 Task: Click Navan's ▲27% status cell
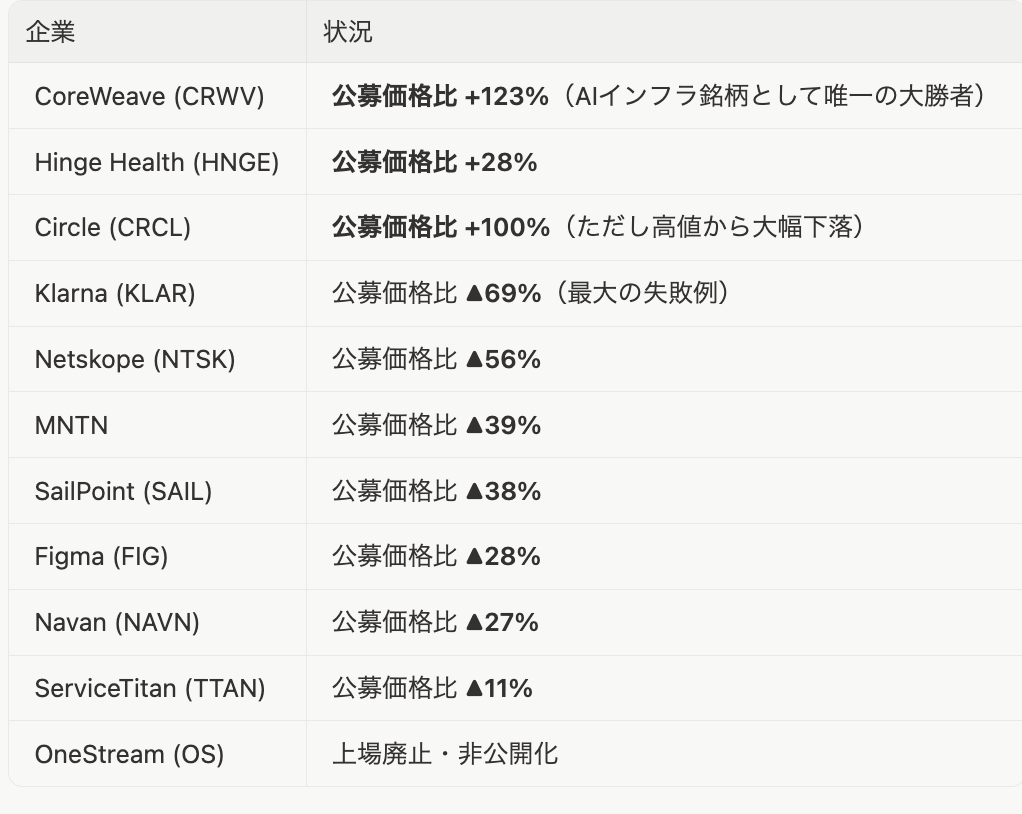coord(435,623)
